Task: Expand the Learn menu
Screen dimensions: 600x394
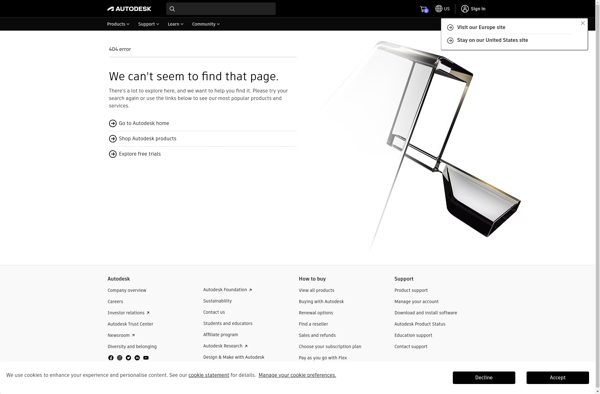Action: pos(175,24)
